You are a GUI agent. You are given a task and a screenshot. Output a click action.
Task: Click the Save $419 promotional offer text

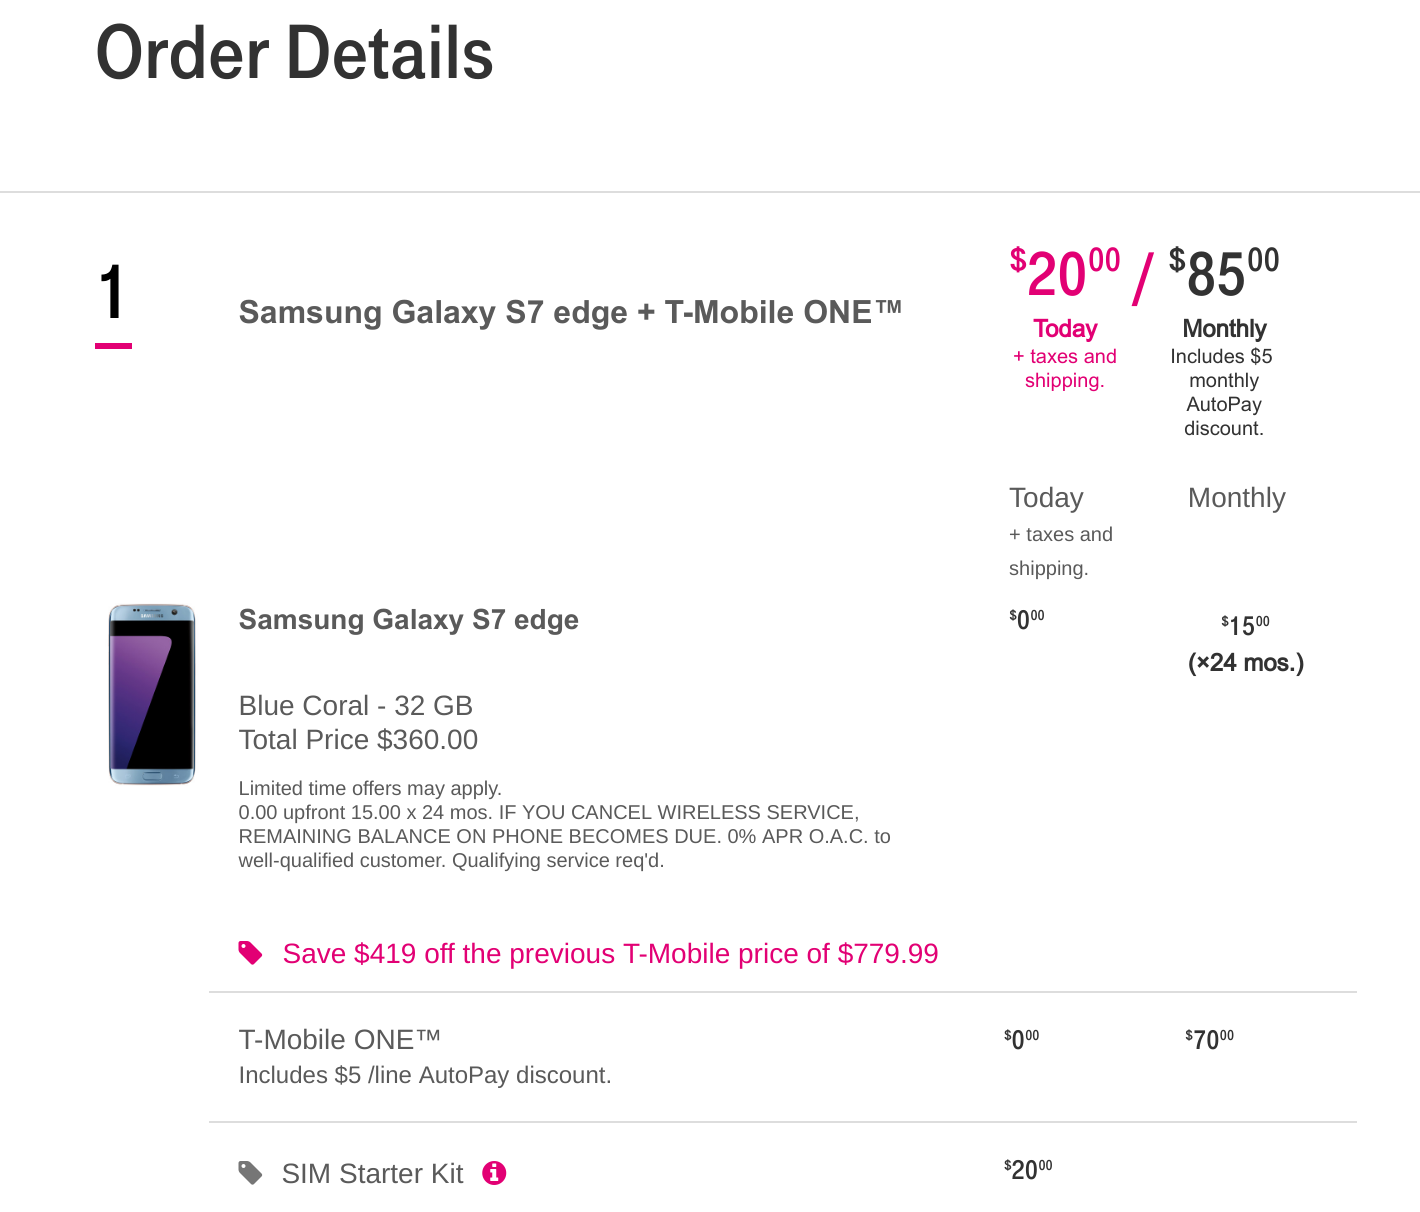pos(610,954)
